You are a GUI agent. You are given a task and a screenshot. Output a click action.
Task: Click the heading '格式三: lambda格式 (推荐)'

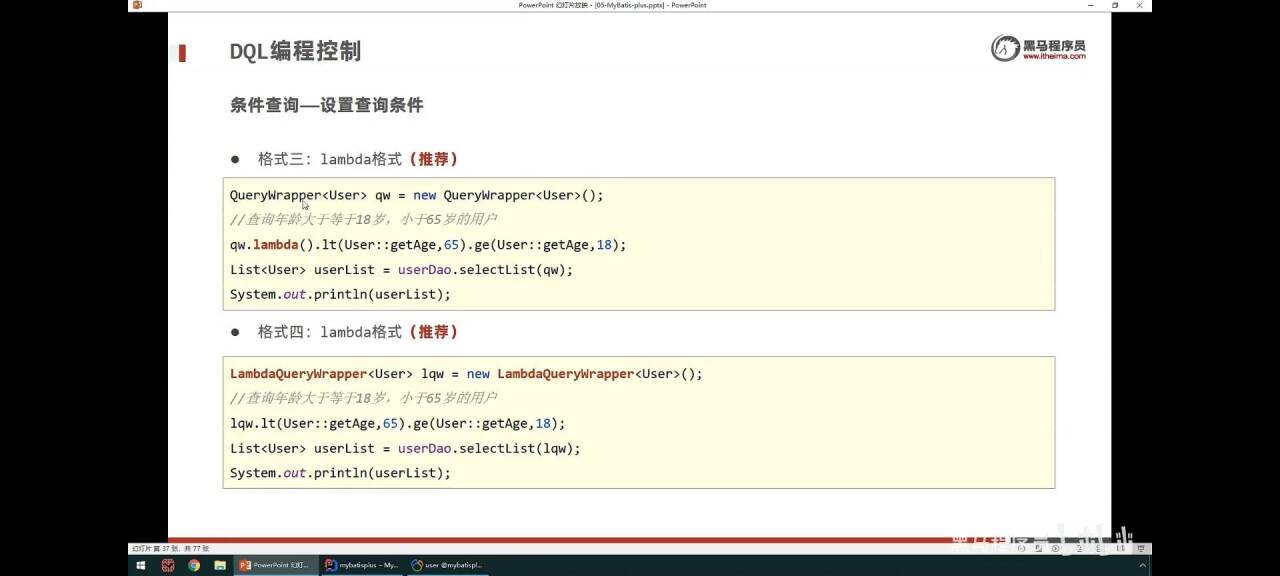[358, 159]
